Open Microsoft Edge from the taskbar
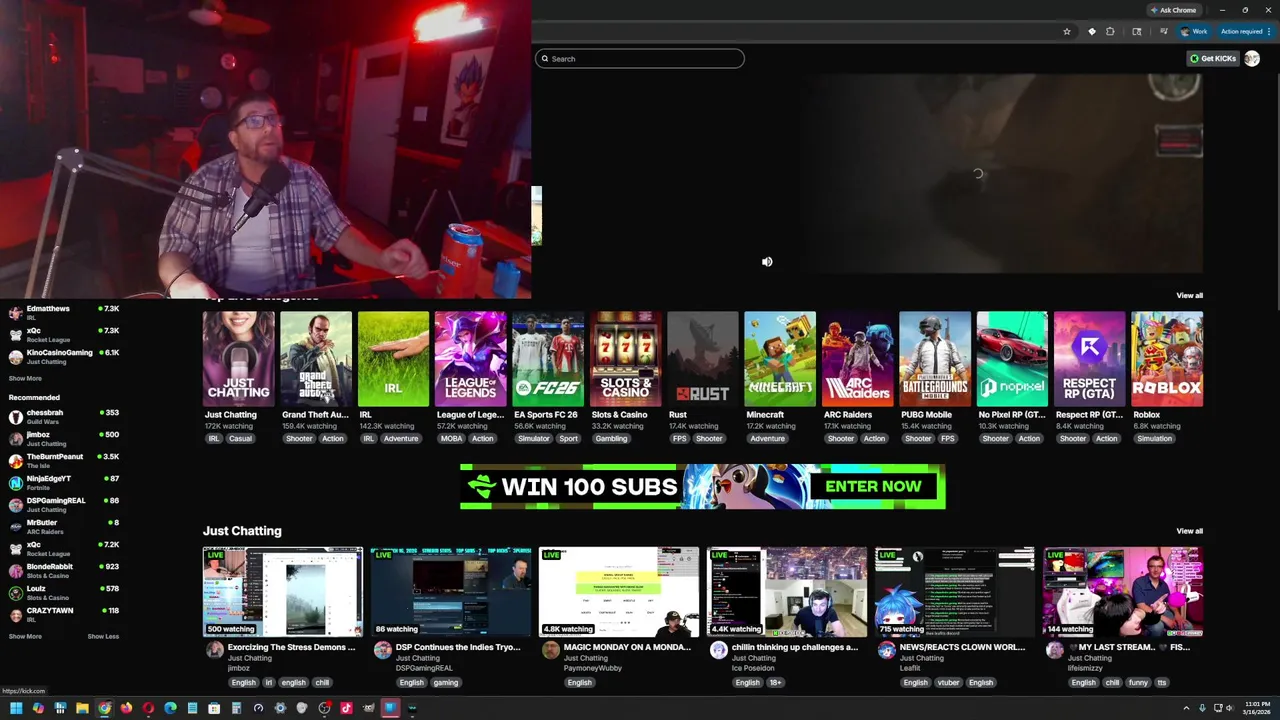This screenshot has width=1280, height=720. [170, 708]
